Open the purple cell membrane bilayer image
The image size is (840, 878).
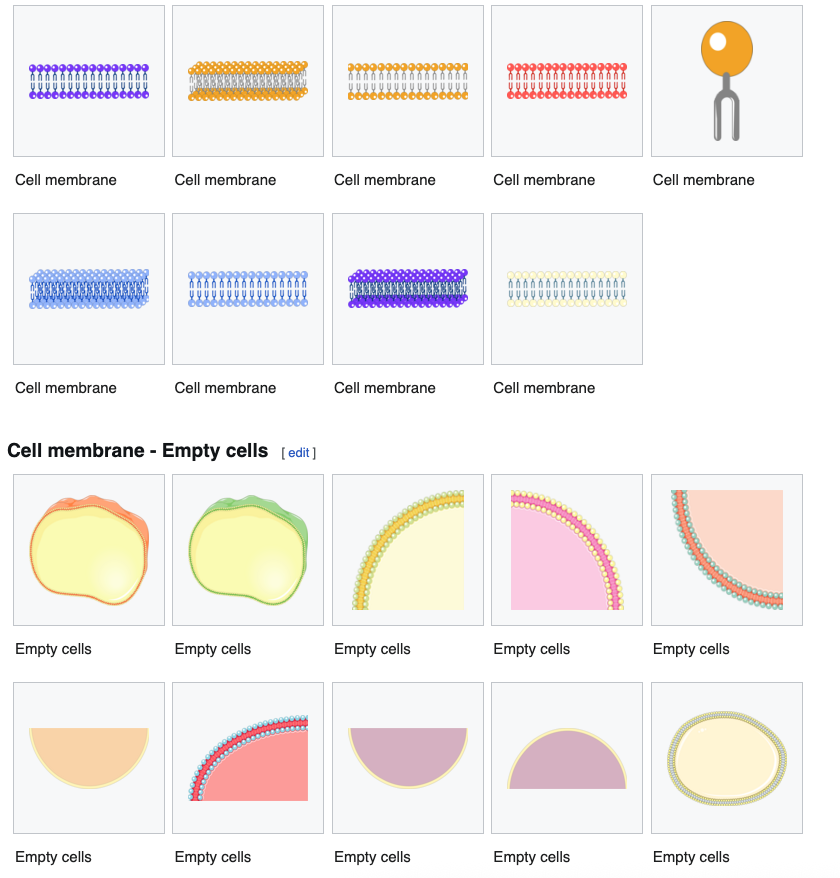coord(89,81)
